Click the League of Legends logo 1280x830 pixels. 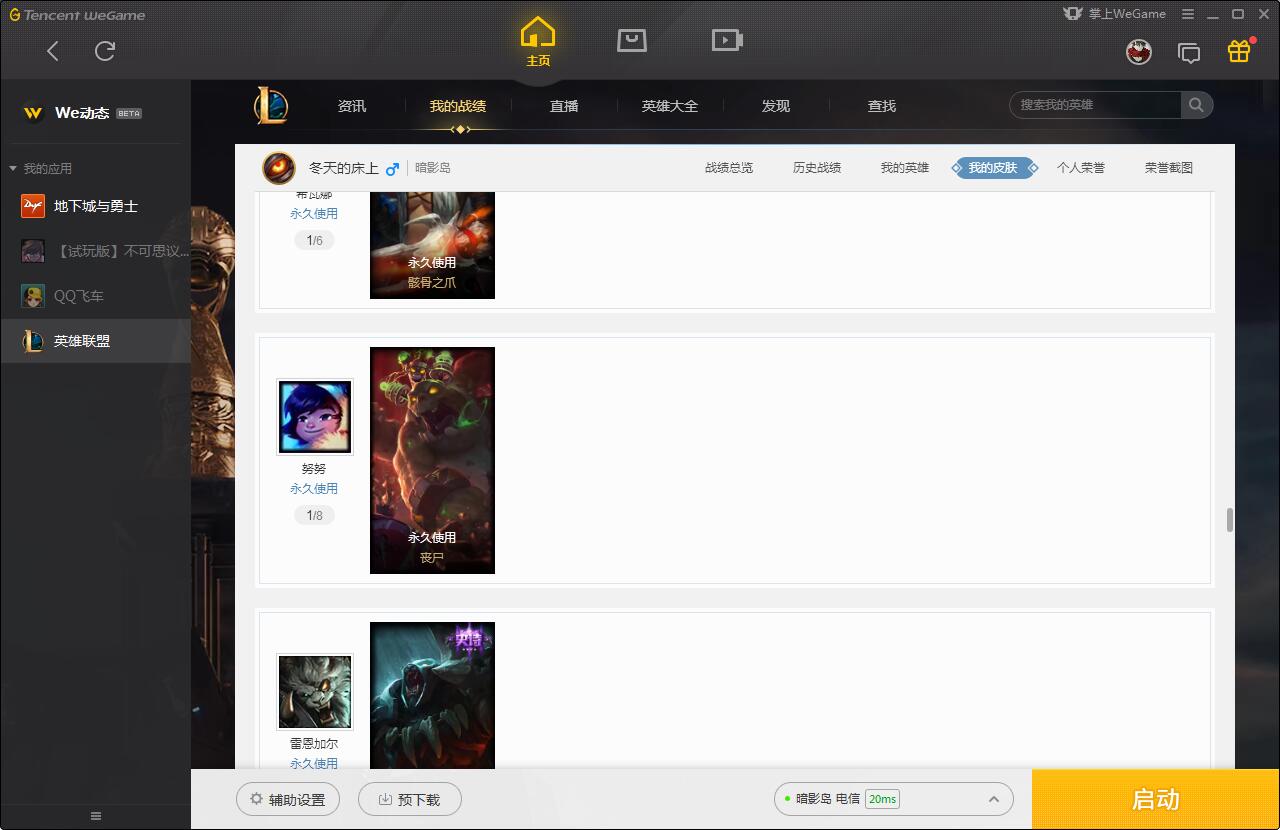(x=270, y=105)
